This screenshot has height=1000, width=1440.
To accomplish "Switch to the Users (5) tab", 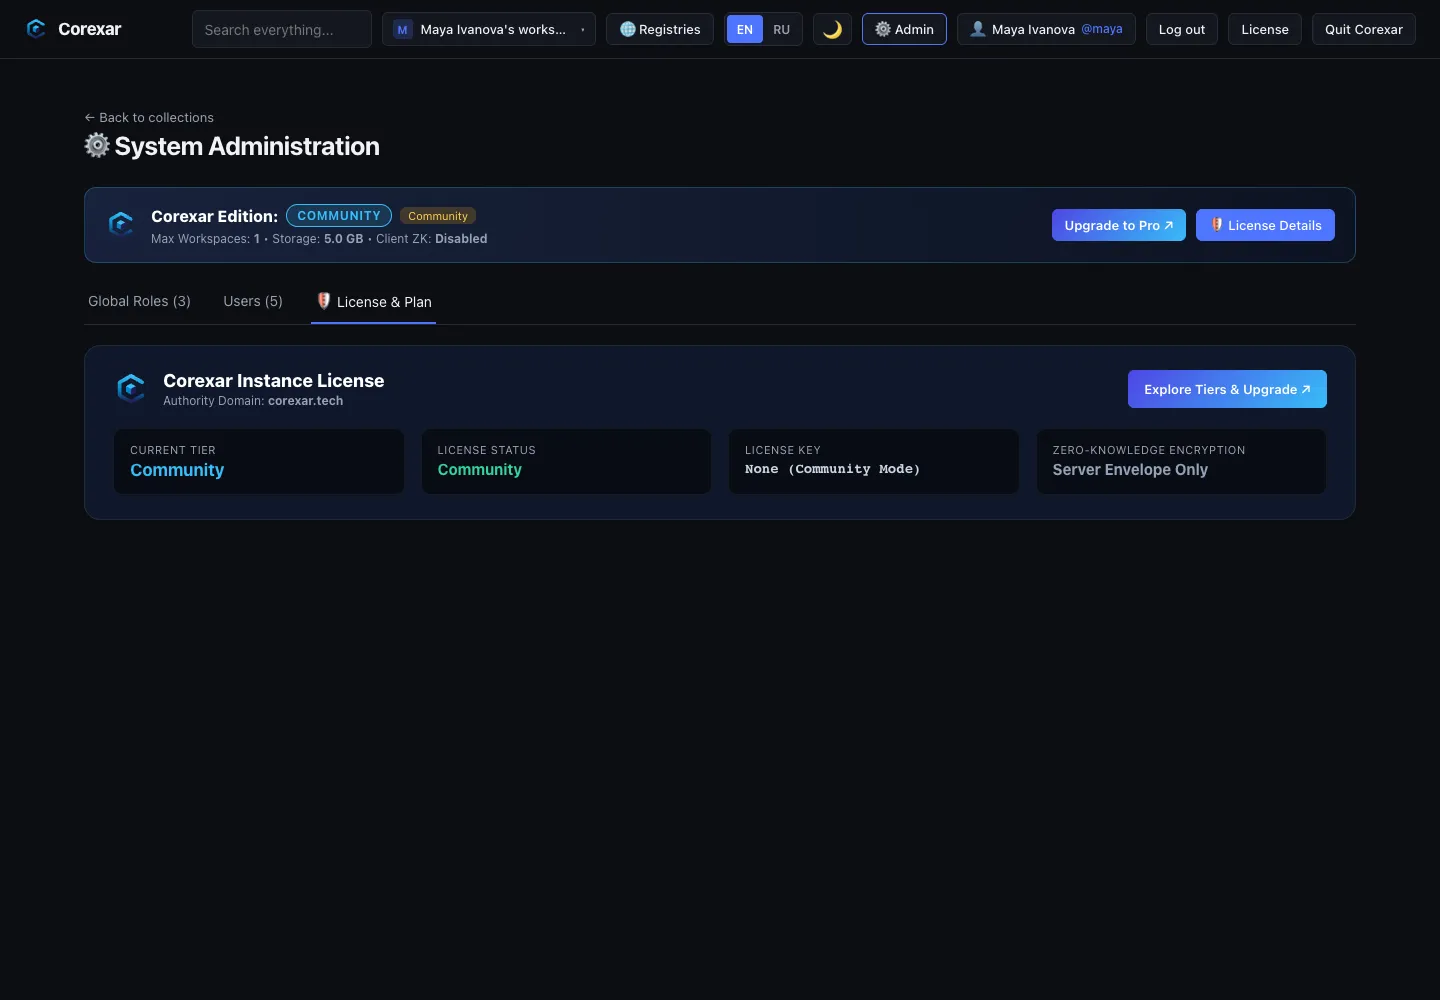I will tap(253, 301).
